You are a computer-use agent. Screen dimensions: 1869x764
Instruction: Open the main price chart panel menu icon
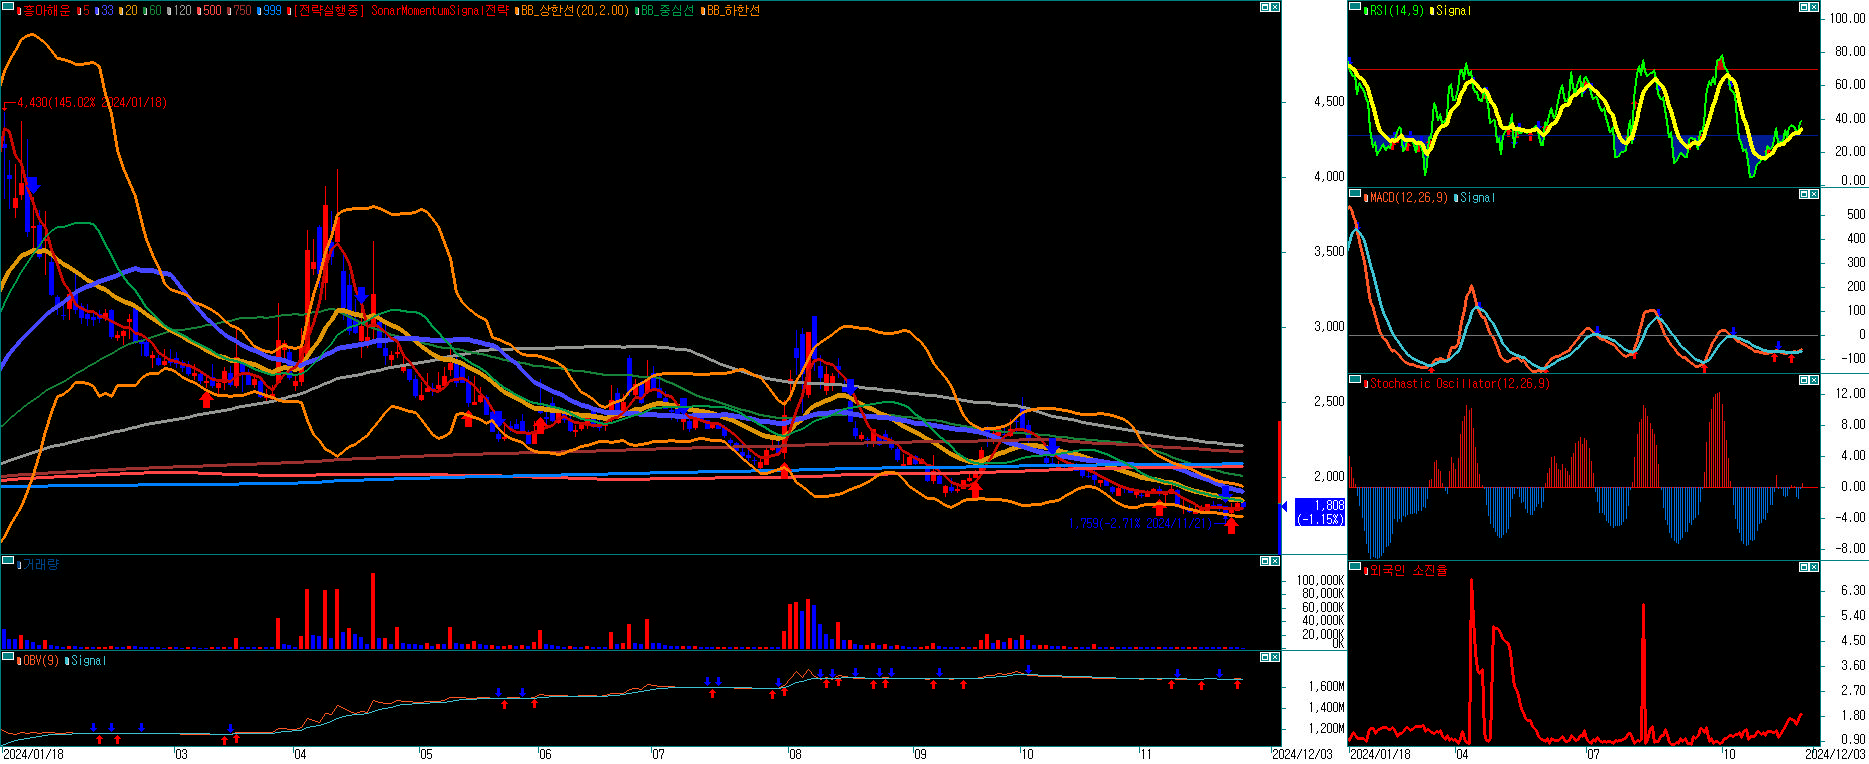pyautogui.click(x=6, y=7)
